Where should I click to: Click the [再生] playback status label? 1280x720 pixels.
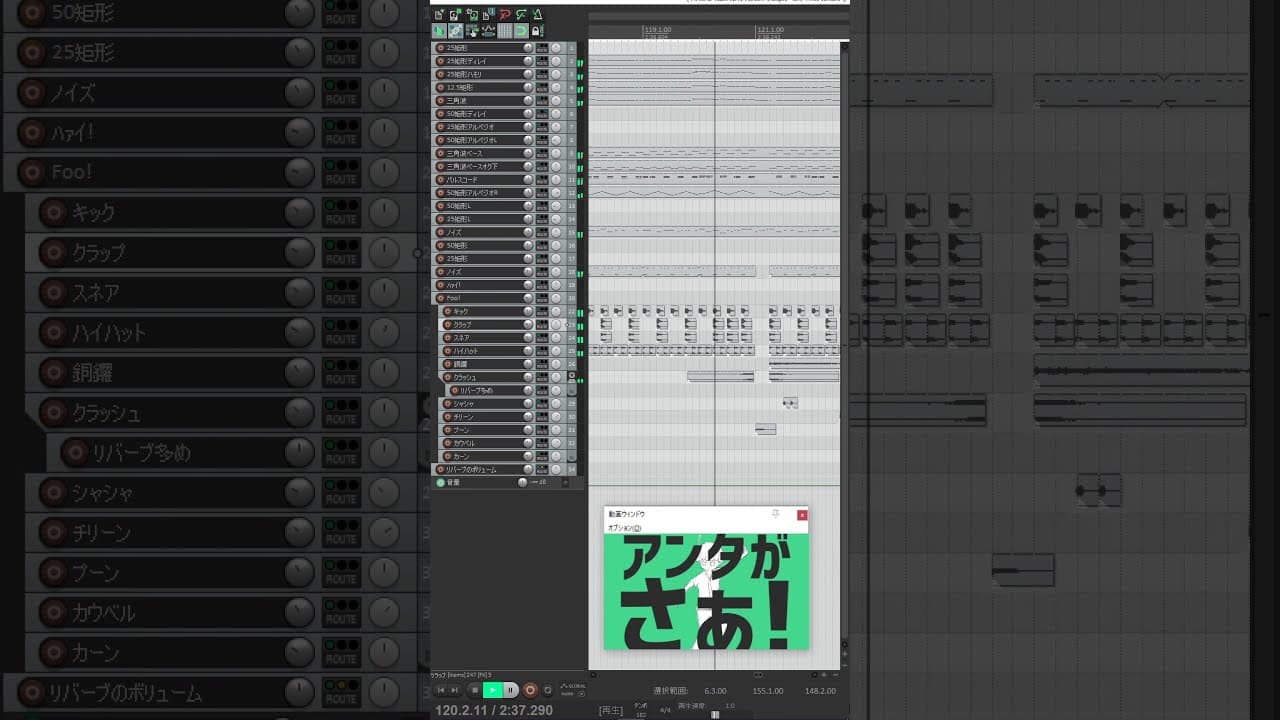(x=611, y=710)
